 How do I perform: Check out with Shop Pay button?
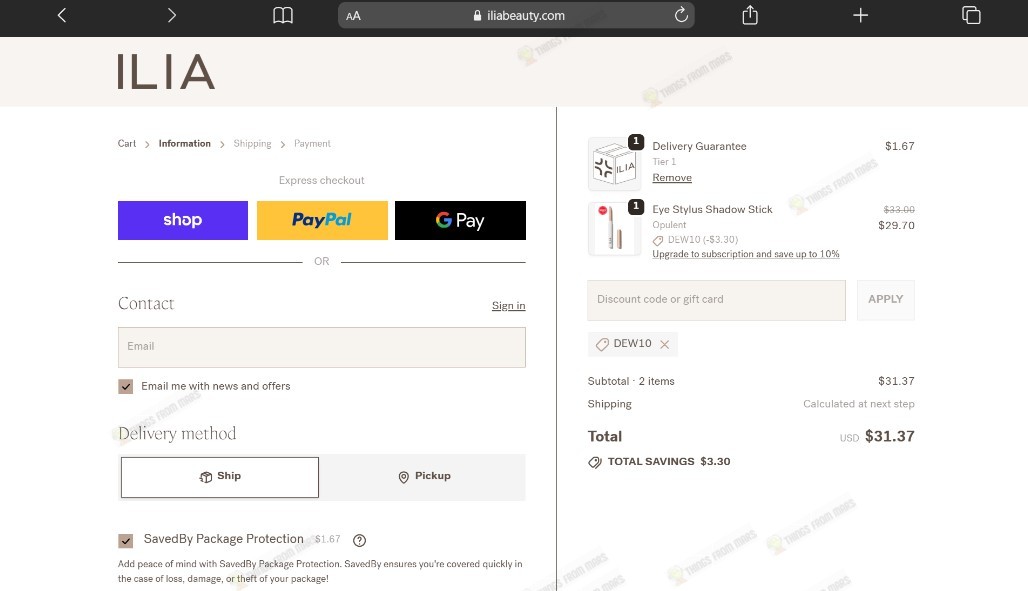[183, 220]
